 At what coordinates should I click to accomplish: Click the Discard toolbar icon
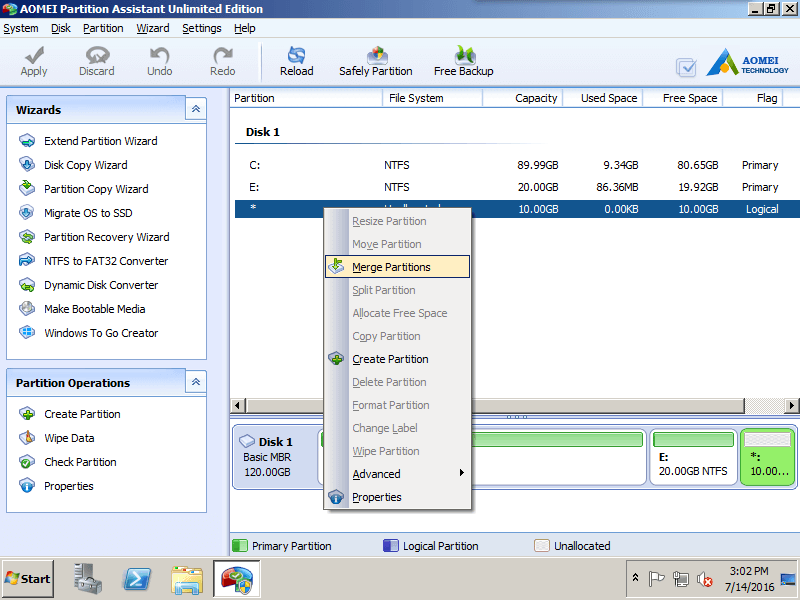(x=97, y=55)
